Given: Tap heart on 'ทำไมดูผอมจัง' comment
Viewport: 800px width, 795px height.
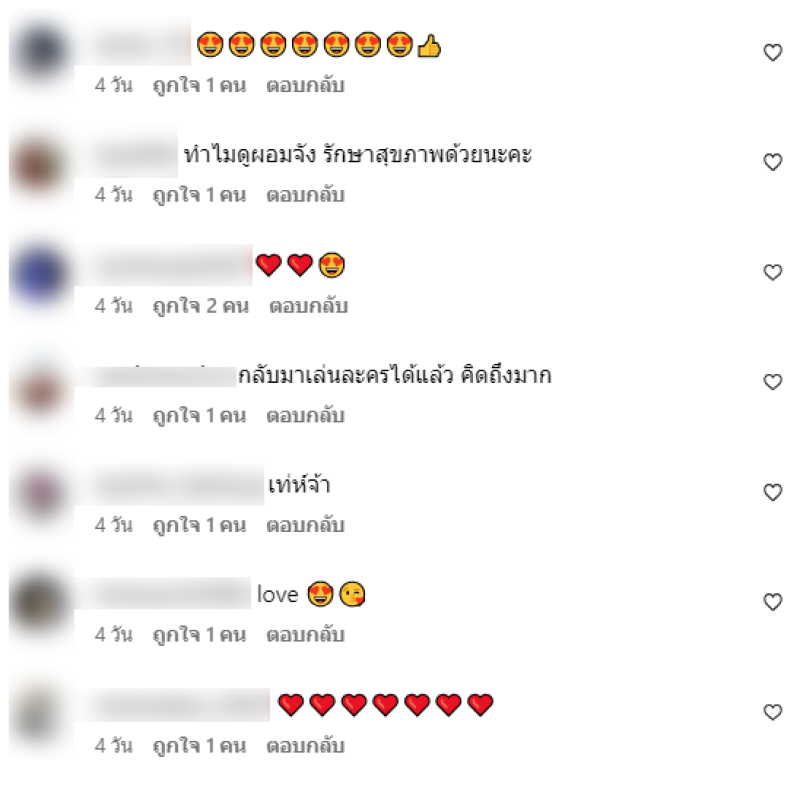Looking at the screenshot, I should [x=772, y=162].
